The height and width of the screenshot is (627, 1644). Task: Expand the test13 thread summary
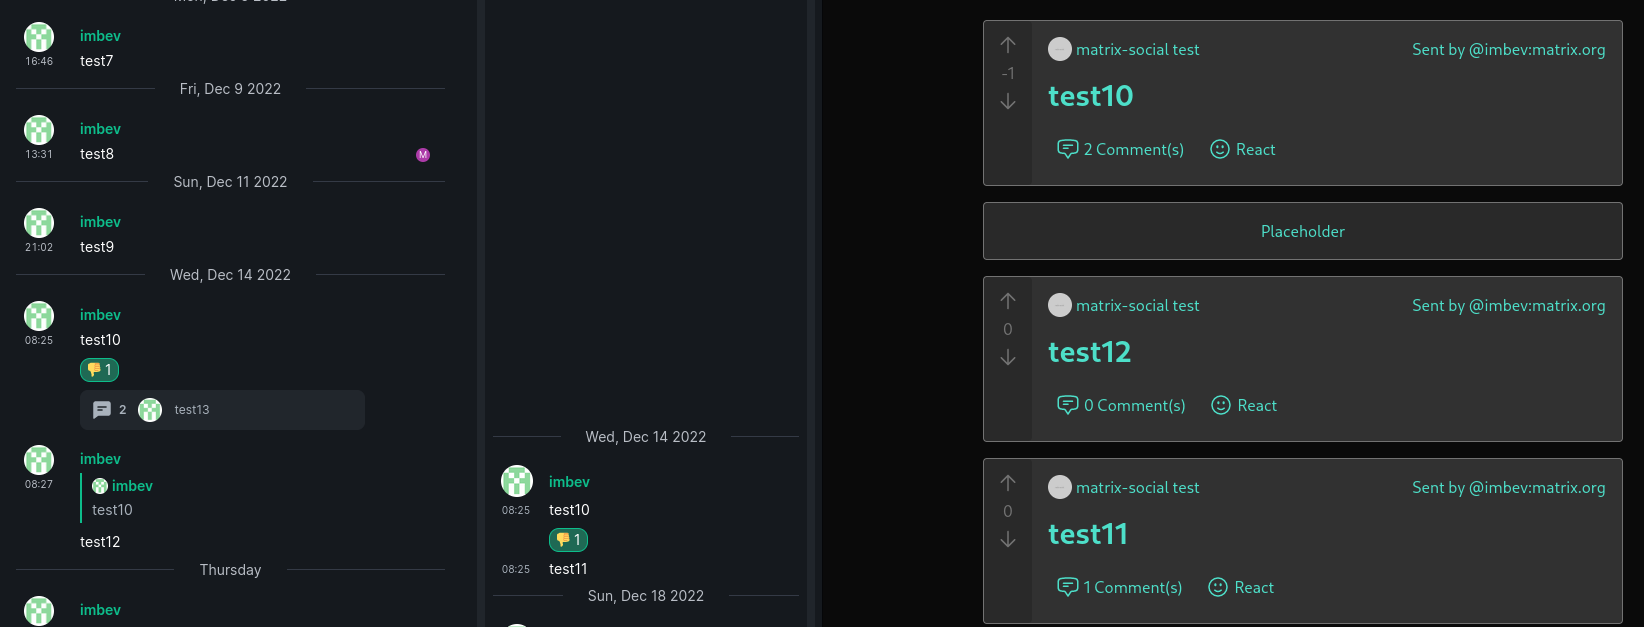[222, 410]
